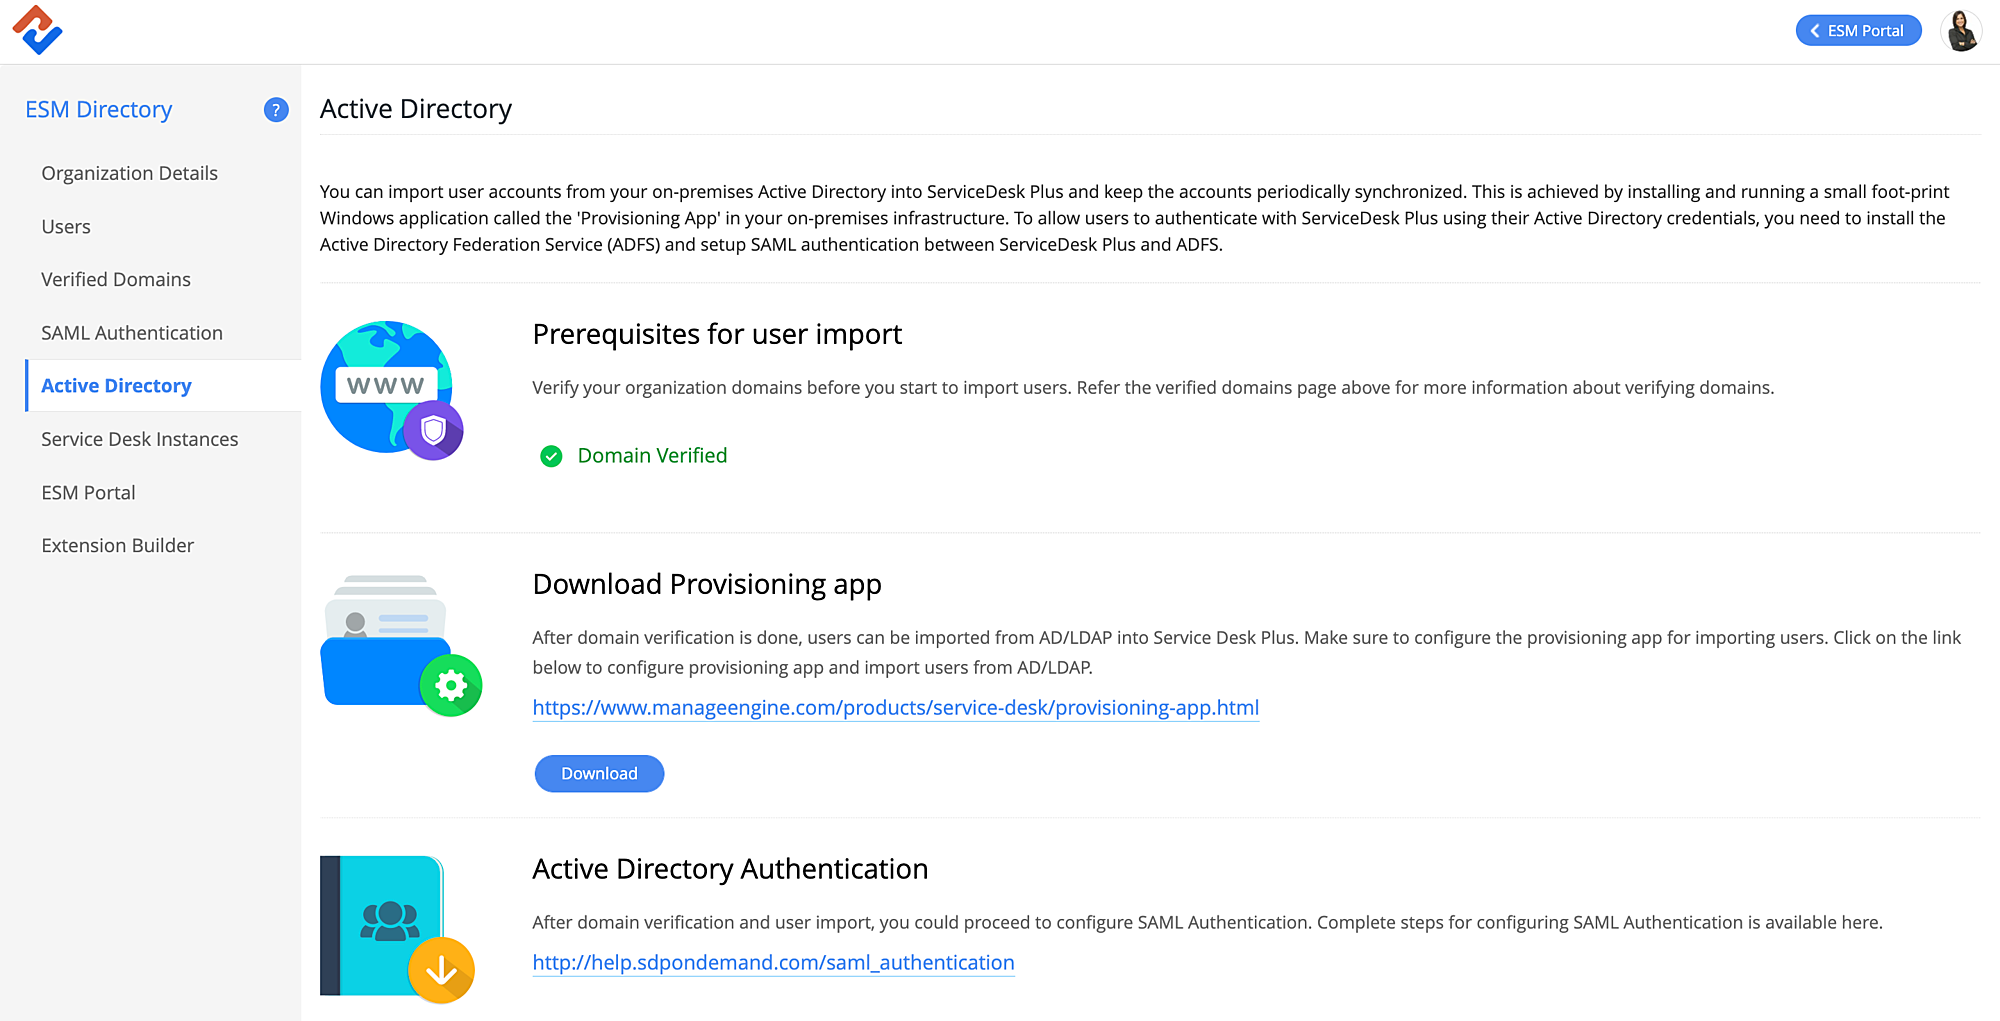
Task: Click the user profile avatar
Action: 1961,31
